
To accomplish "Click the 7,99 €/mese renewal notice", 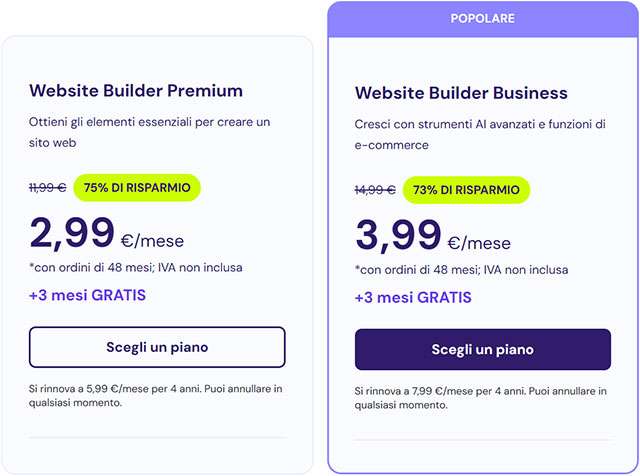I will 481,397.
